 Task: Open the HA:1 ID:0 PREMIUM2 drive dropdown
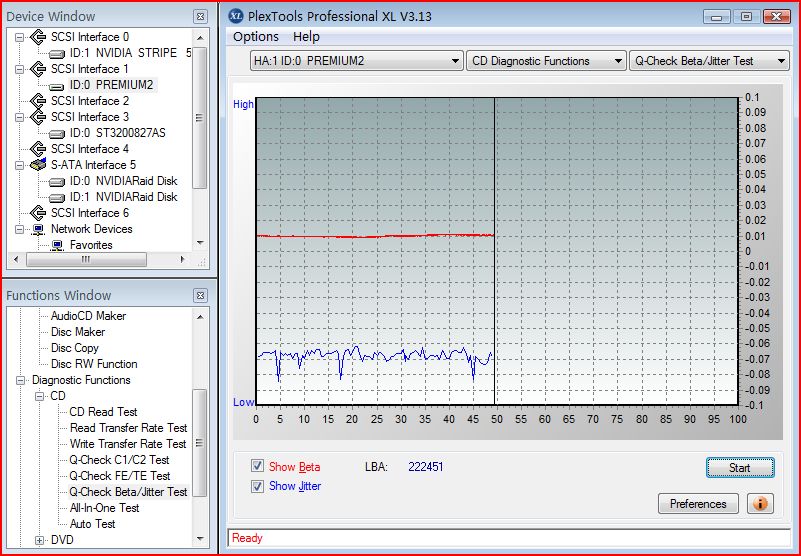click(x=357, y=61)
